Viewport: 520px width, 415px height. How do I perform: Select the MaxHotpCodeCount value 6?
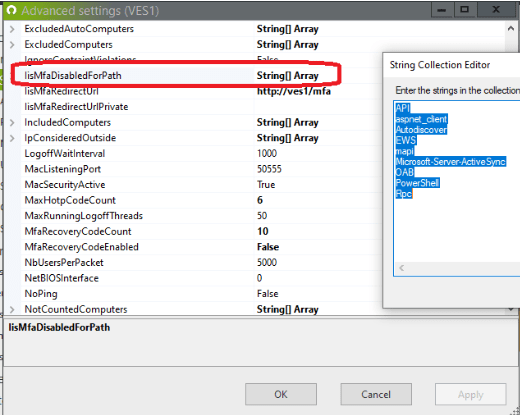pyautogui.click(x=260, y=200)
